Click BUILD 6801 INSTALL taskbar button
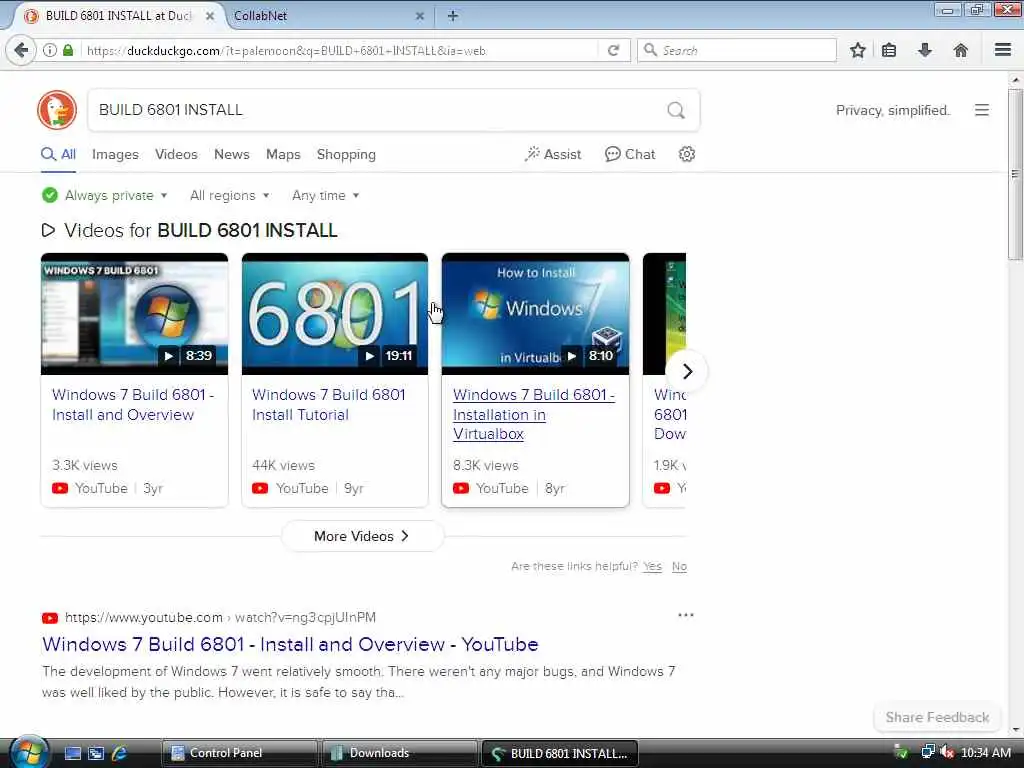 click(x=559, y=753)
